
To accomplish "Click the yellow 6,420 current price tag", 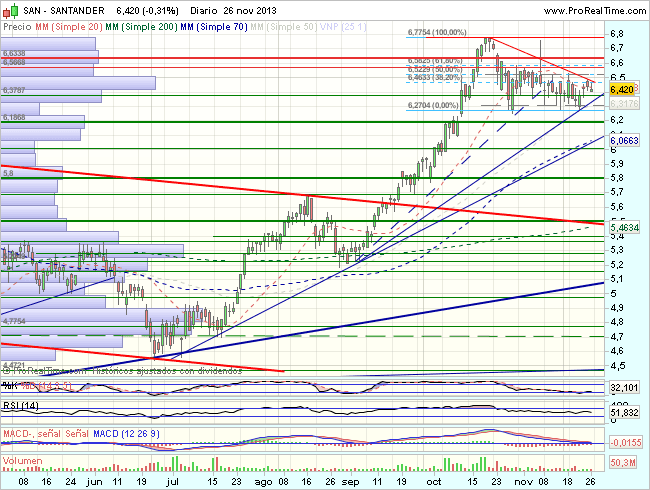I will (622, 90).
